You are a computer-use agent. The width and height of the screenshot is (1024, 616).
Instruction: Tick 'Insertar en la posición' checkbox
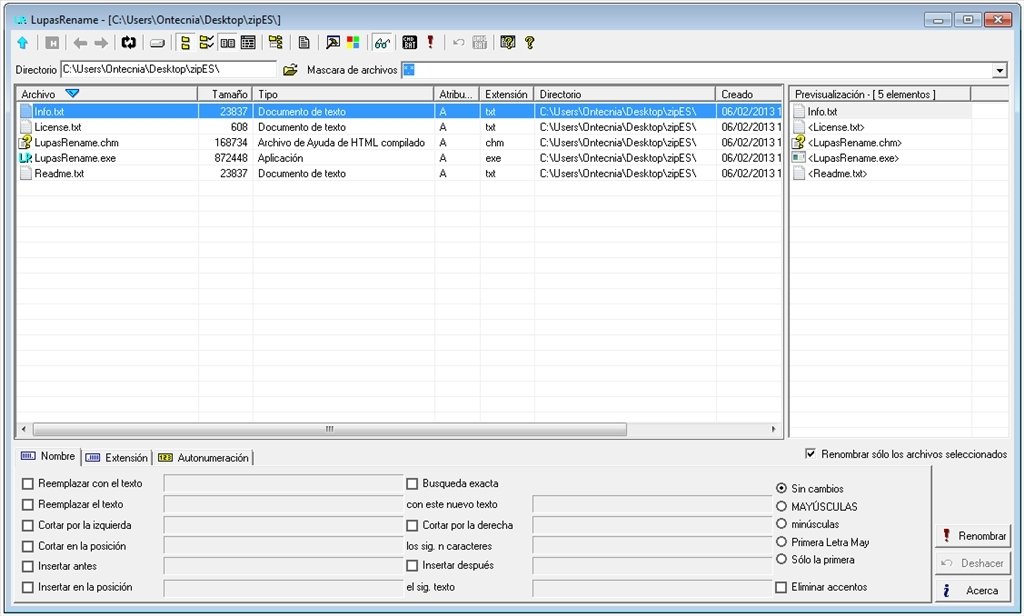point(27,588)
